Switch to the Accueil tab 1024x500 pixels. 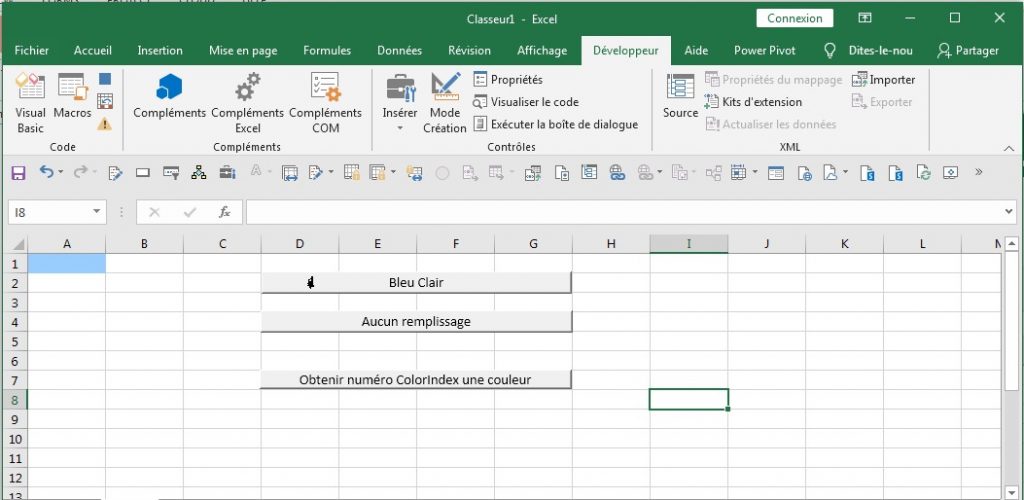tap(93, 50)
